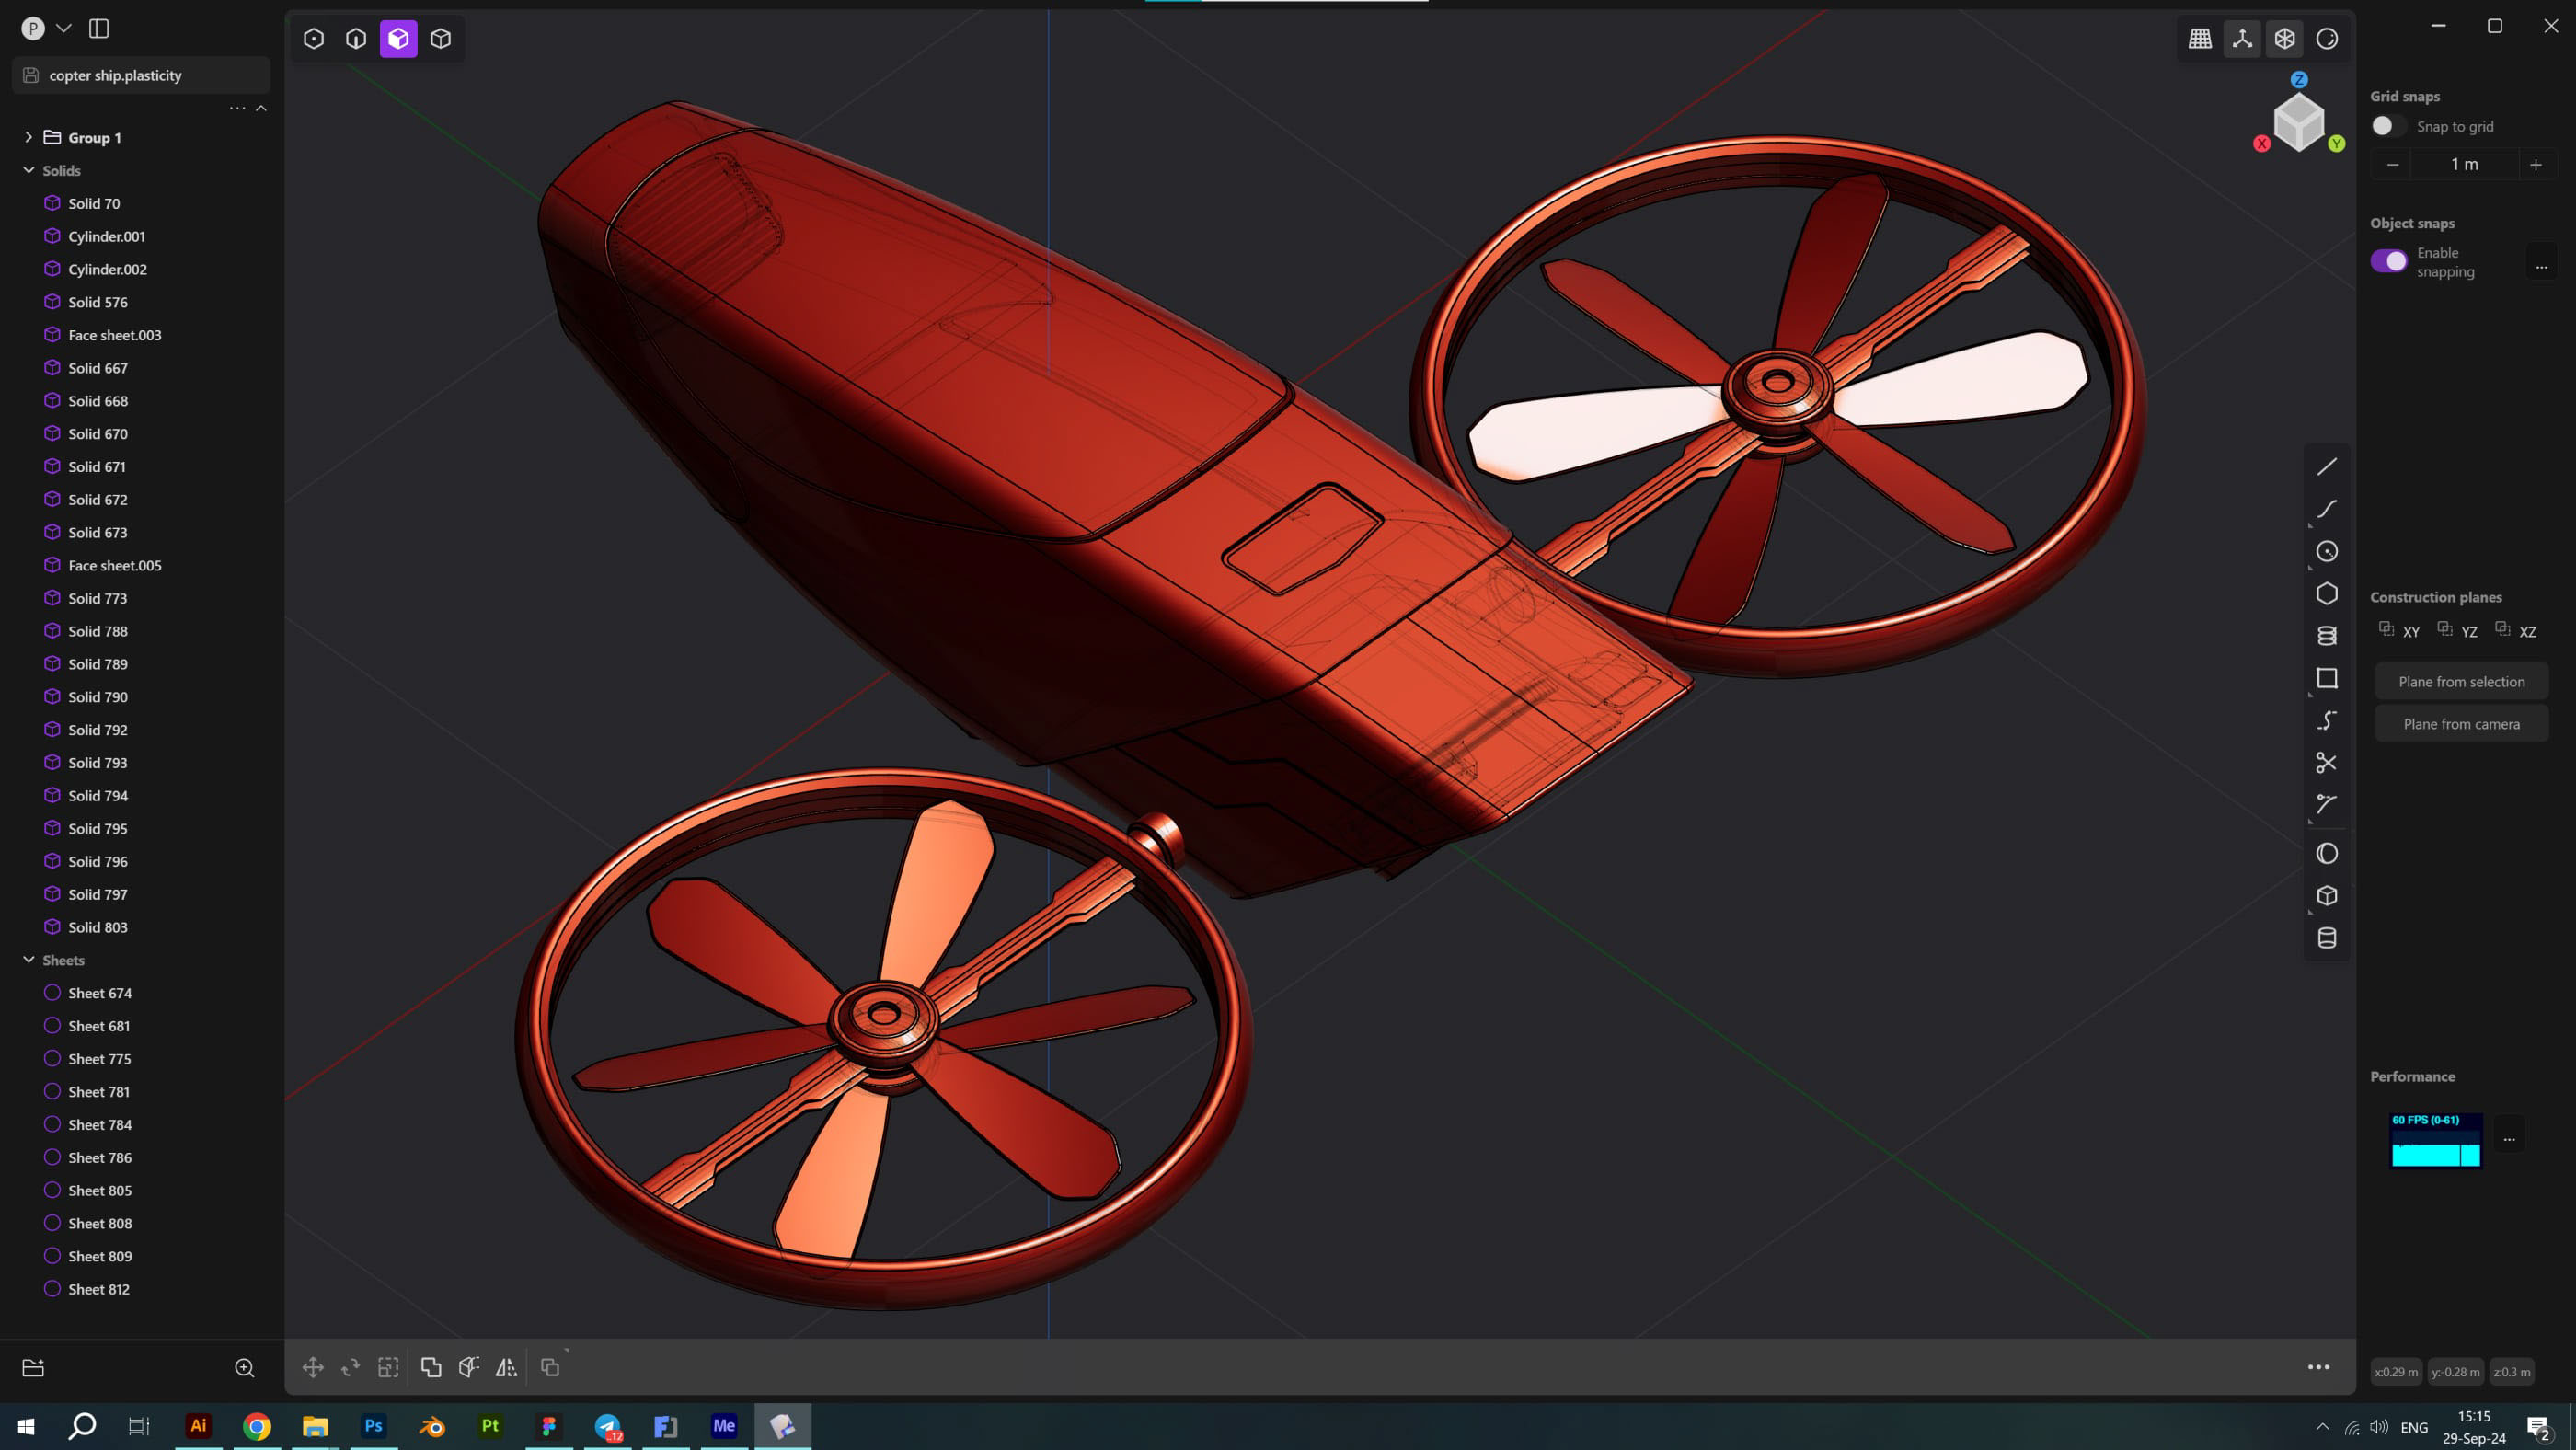The image size is (2576, 1450).
Task: Select the Rectangle tool
Action: coord(2326,679)
